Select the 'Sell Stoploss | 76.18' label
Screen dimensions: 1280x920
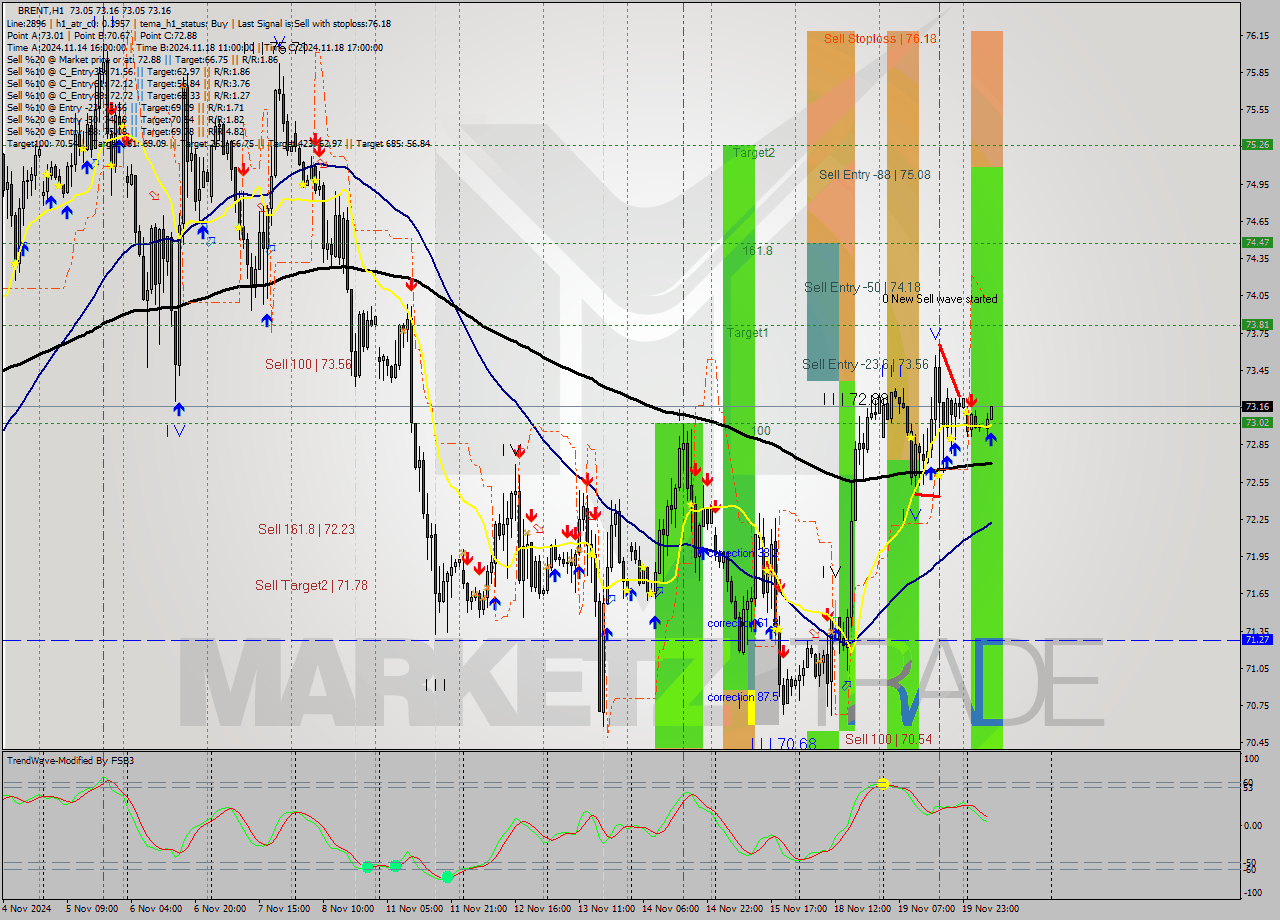[880, 38]
